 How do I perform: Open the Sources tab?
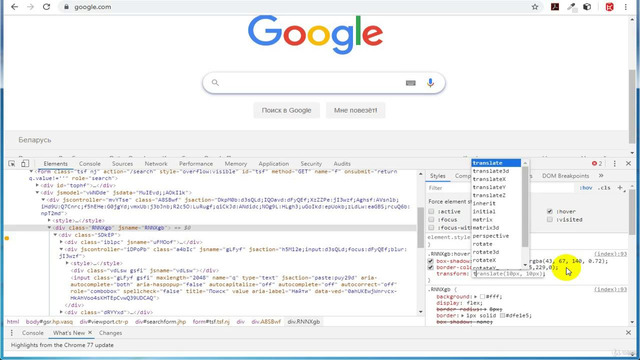click(x=122, y=164)
